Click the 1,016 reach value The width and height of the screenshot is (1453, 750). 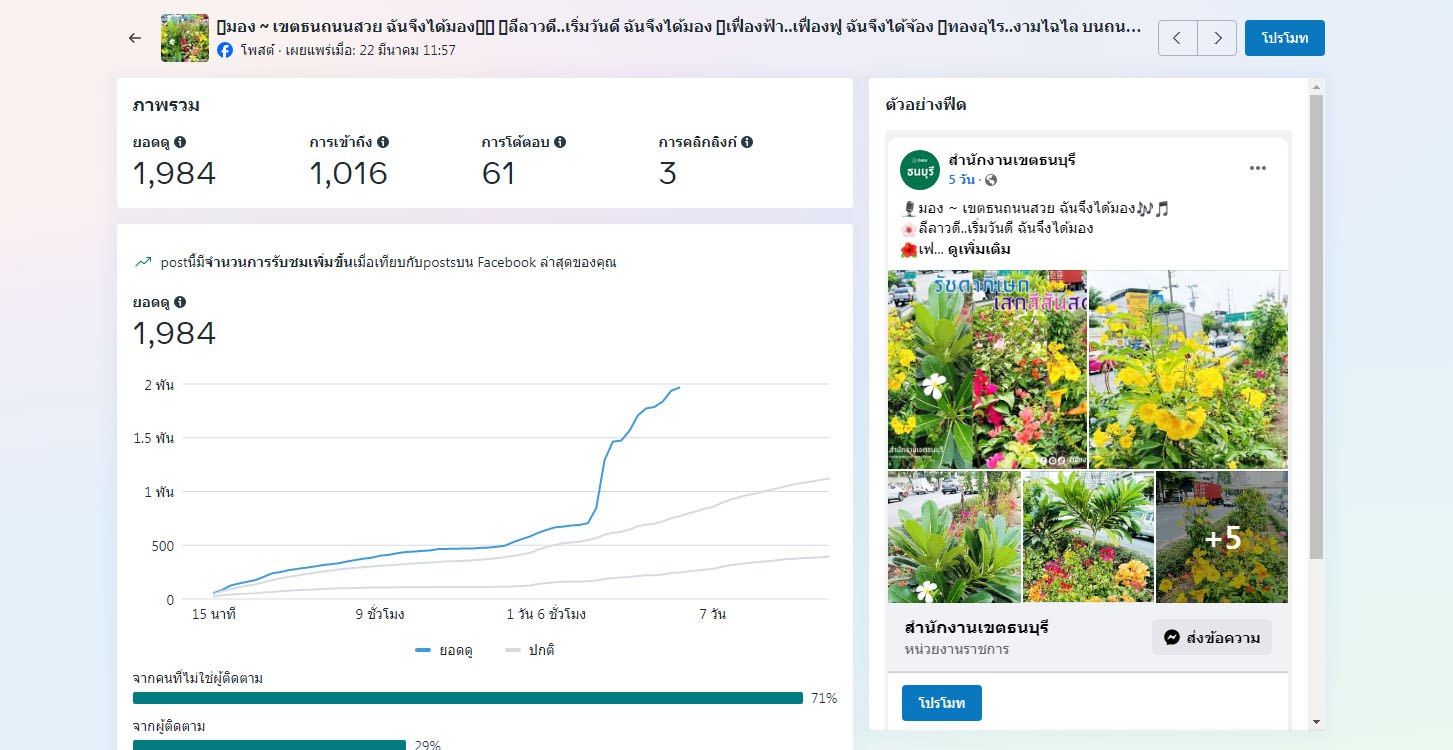pyautogui.click(x=348, y=174)
